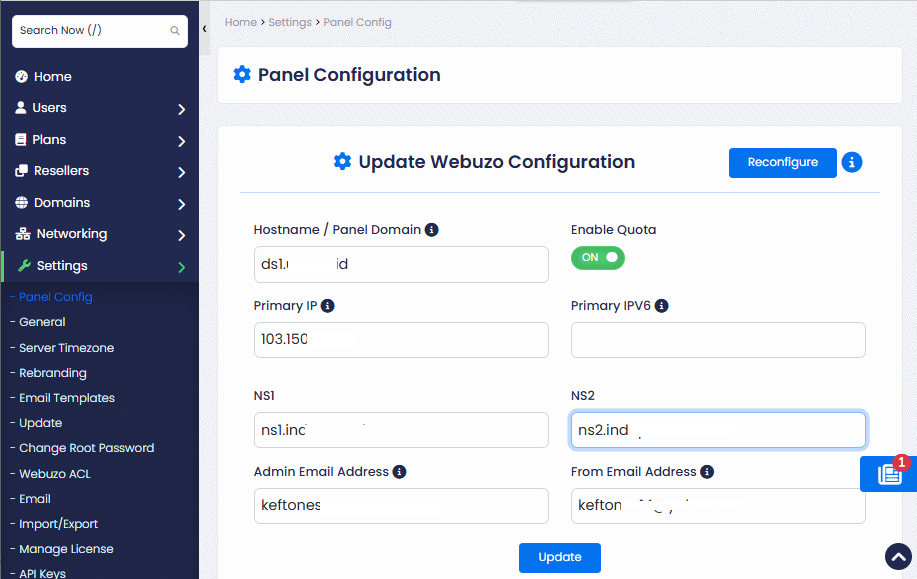Focus the Search Now input field
Image resolution: width=917 pixels, height=579 pixels.
tap(100, 31)
